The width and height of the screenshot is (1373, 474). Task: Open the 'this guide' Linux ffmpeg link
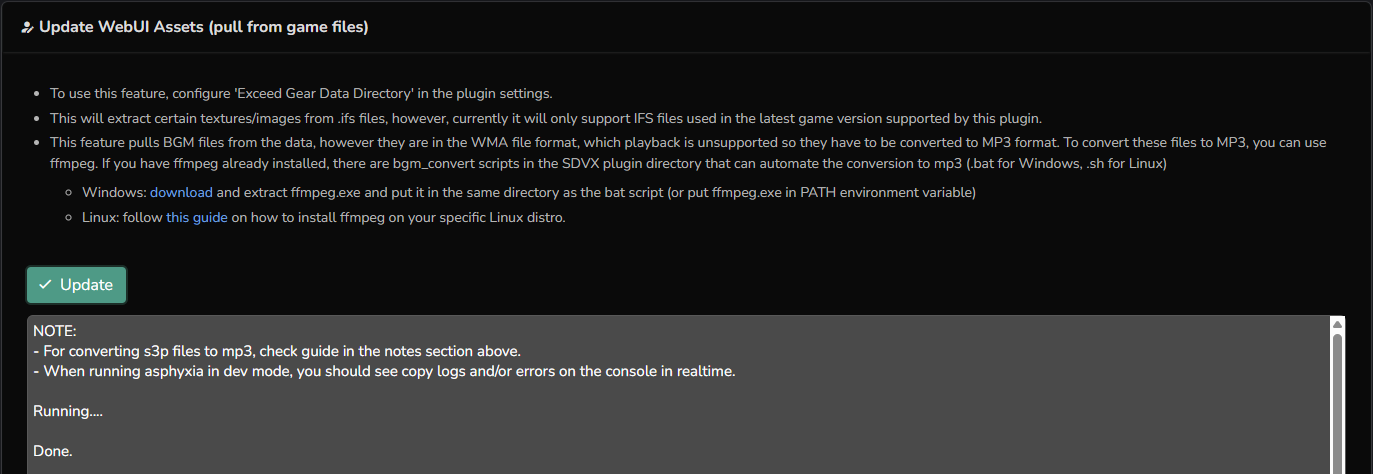[197, 217]
